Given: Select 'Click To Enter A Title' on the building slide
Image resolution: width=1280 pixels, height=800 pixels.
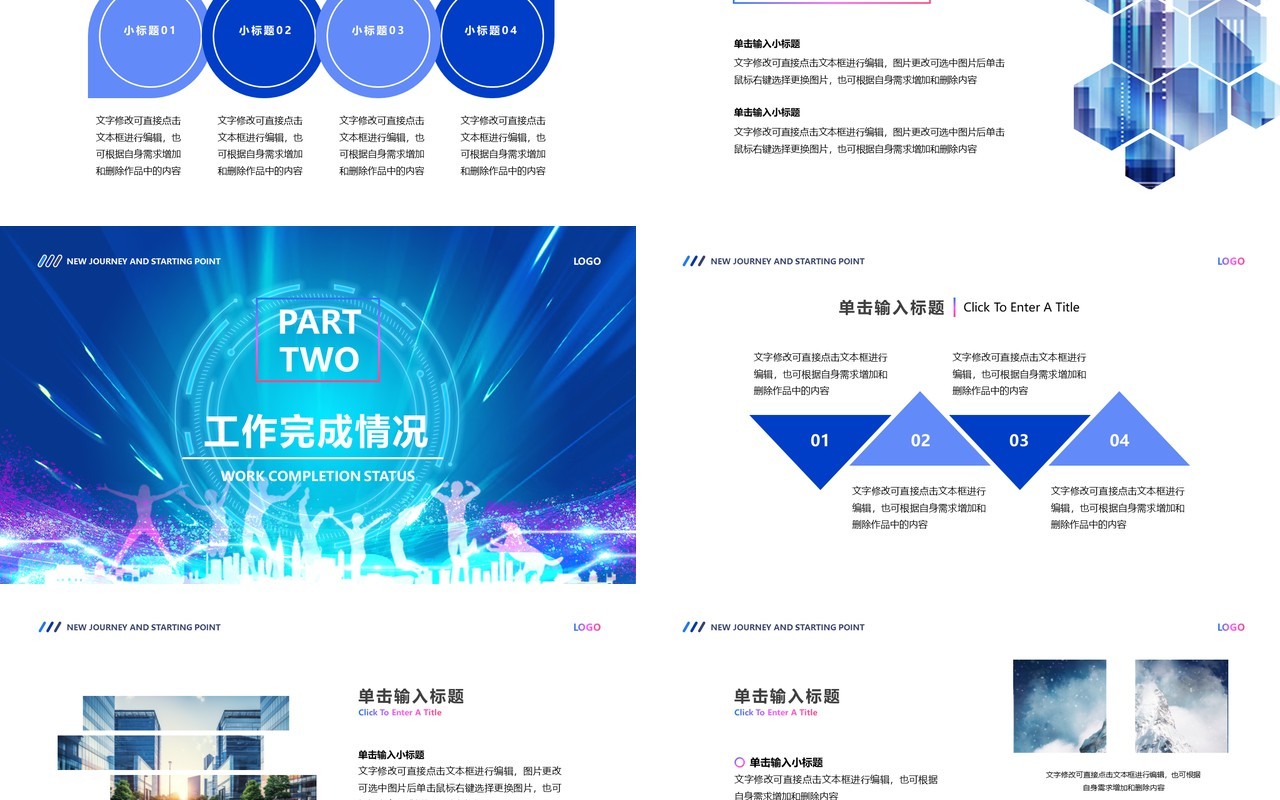Looking at the screenshot, I should click(400, 713).
